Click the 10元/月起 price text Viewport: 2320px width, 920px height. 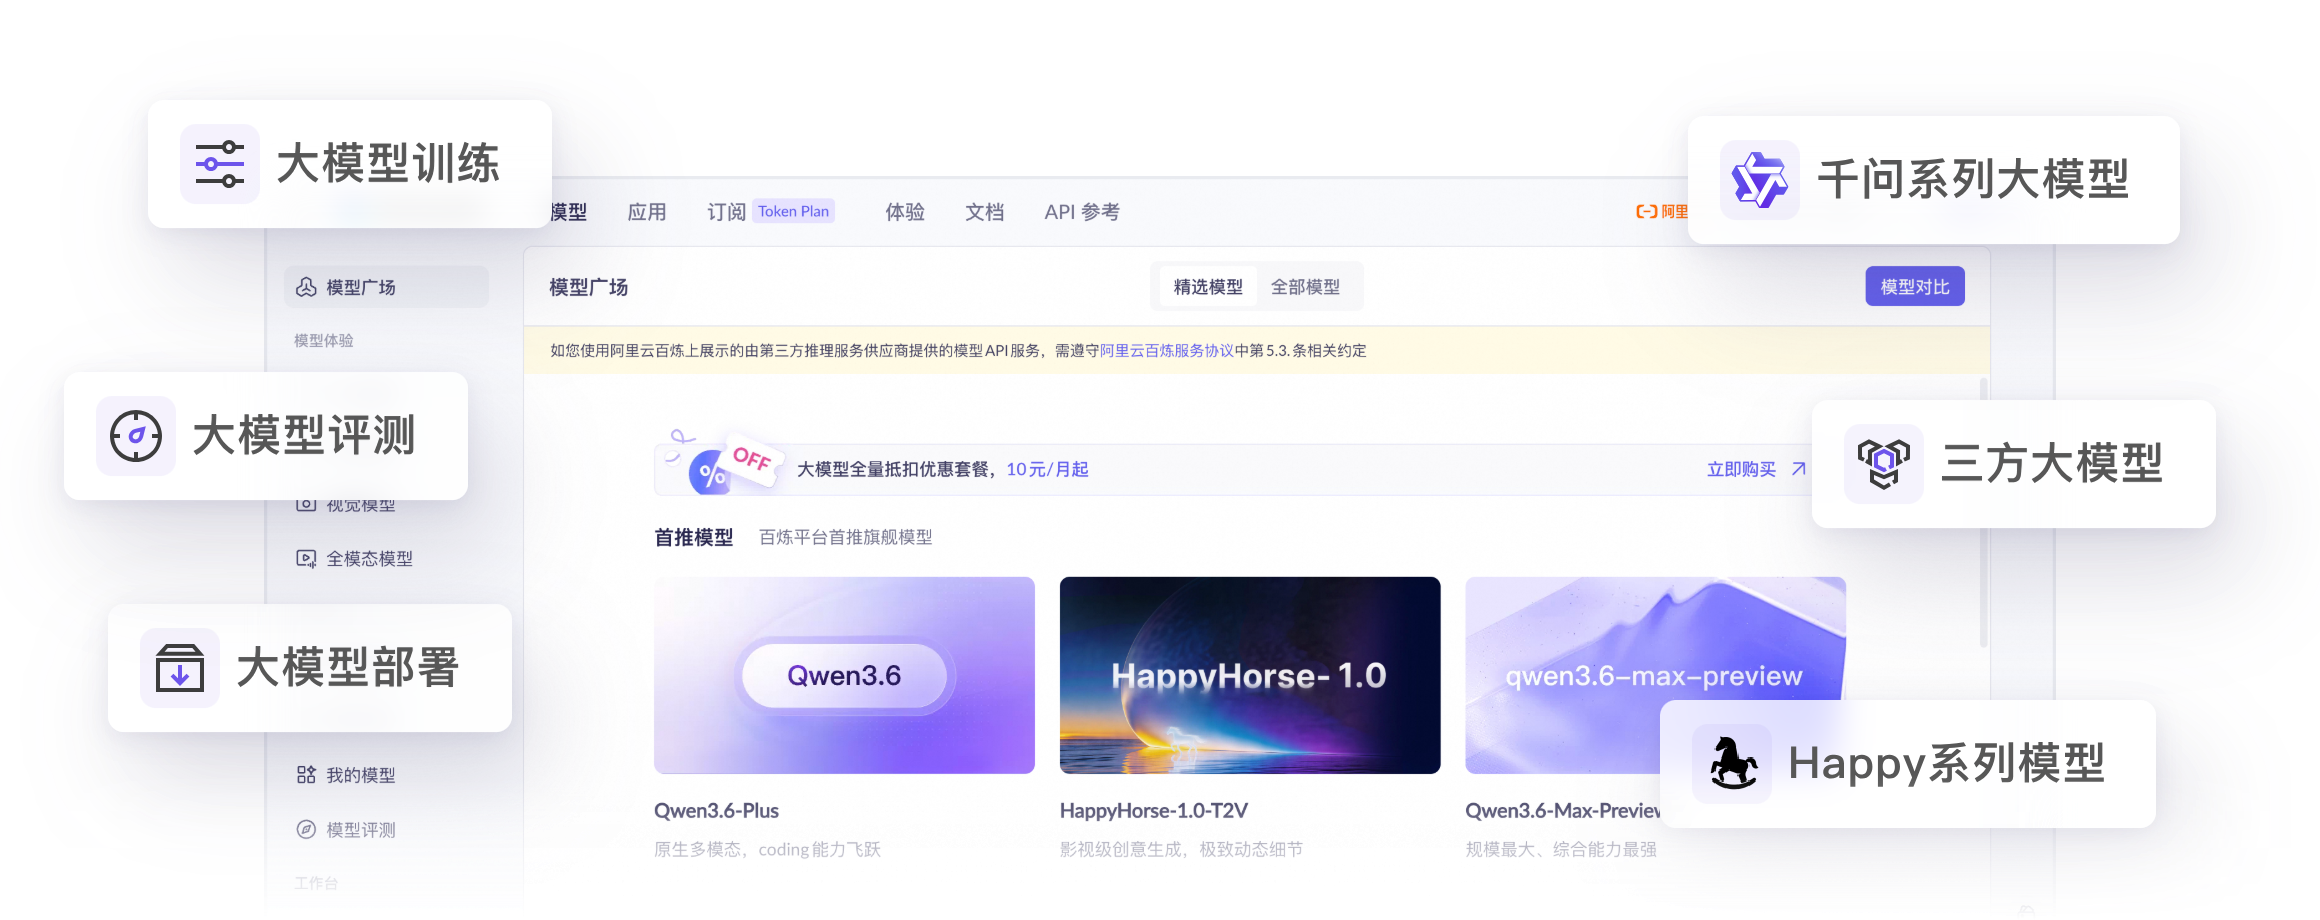pos(1047,469)
